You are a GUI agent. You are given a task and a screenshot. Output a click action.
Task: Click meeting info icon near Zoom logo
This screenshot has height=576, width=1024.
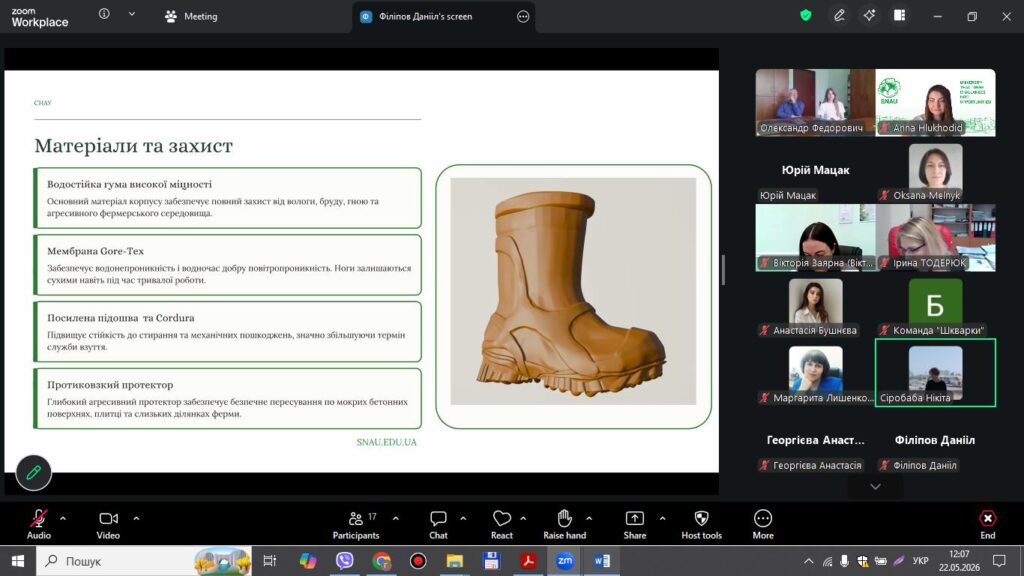tap(104, 14)
